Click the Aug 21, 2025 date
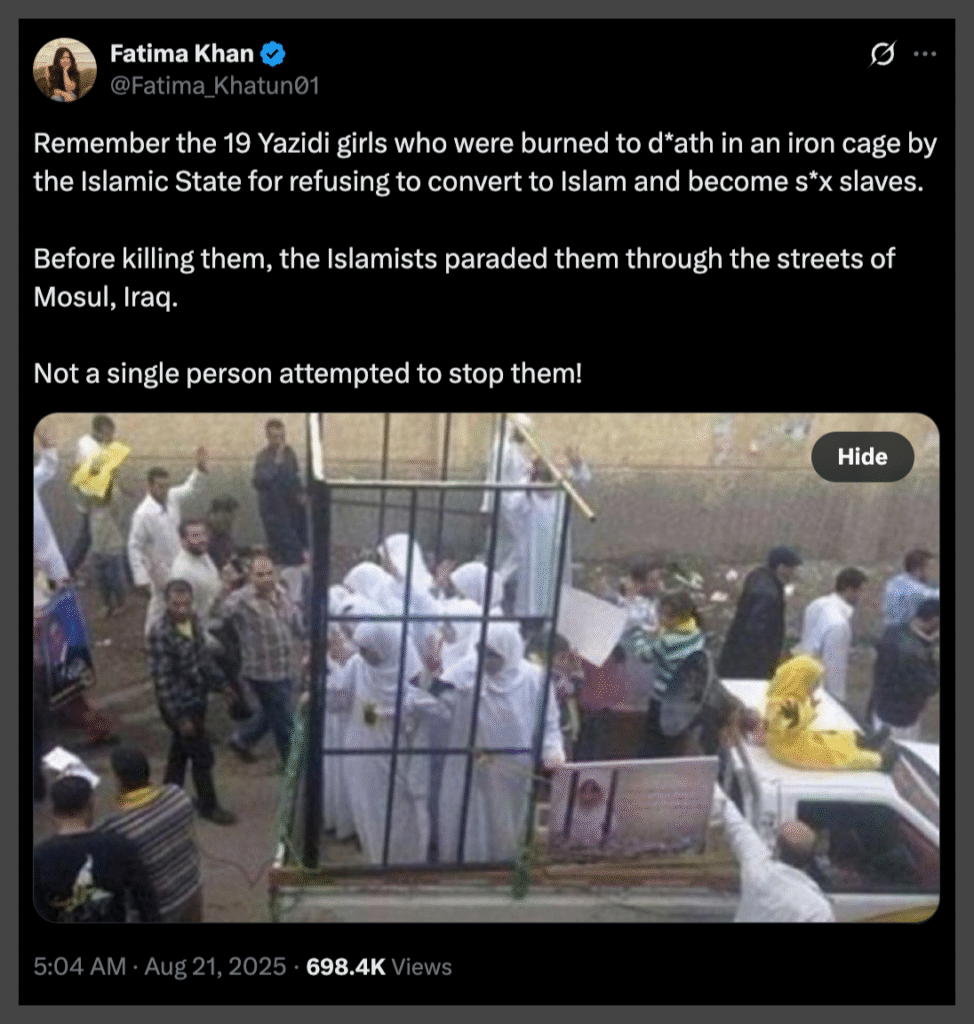 tap(215, 966)
